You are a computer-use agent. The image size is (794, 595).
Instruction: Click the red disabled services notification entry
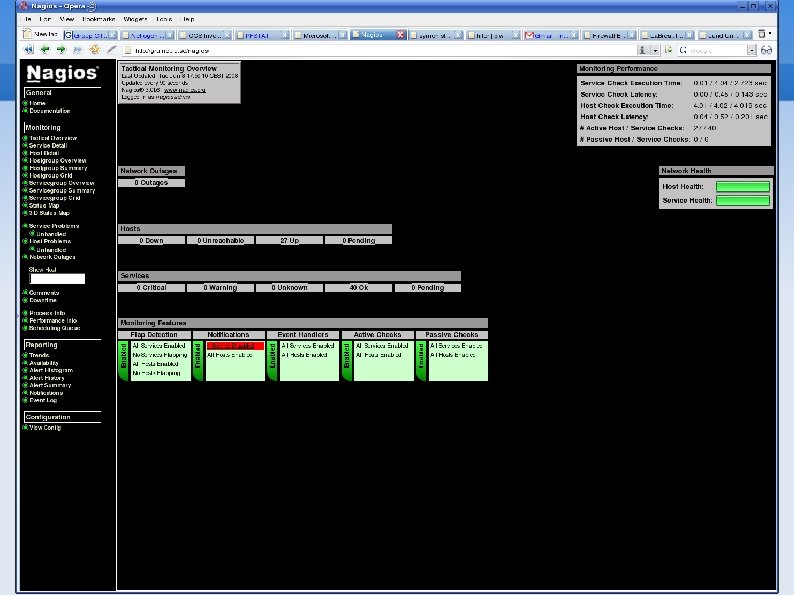[x=235, y=346]
